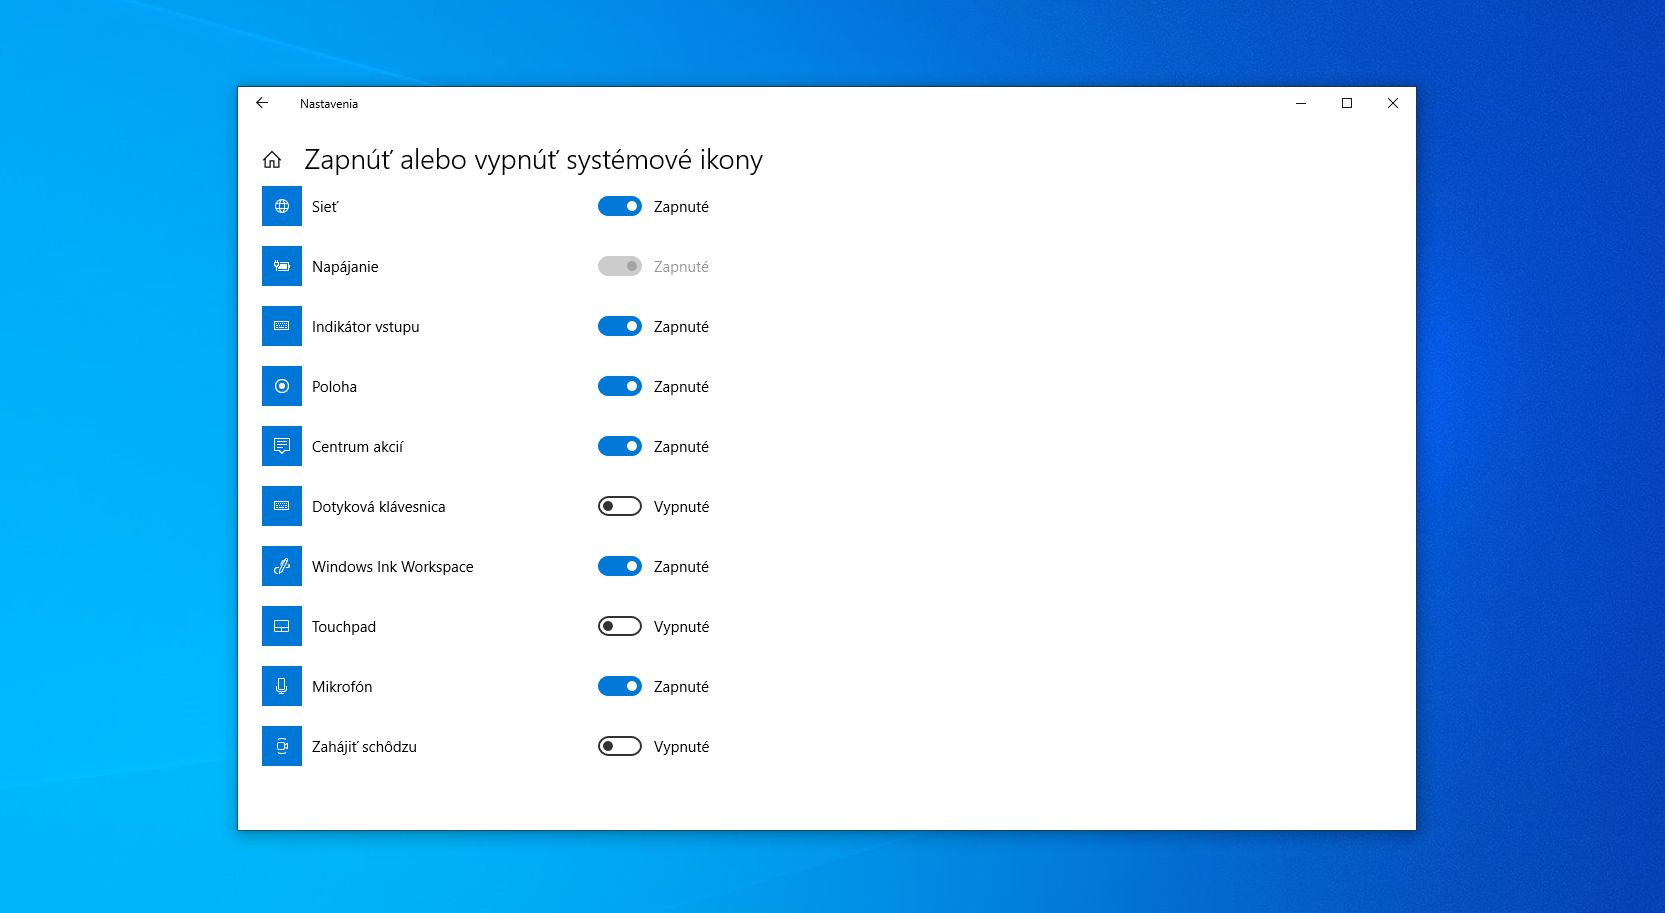The image size is (1665, 913).
Task: Click the Indikátor vstupu label
Action: pyautogui.click(x=366, y=327)
